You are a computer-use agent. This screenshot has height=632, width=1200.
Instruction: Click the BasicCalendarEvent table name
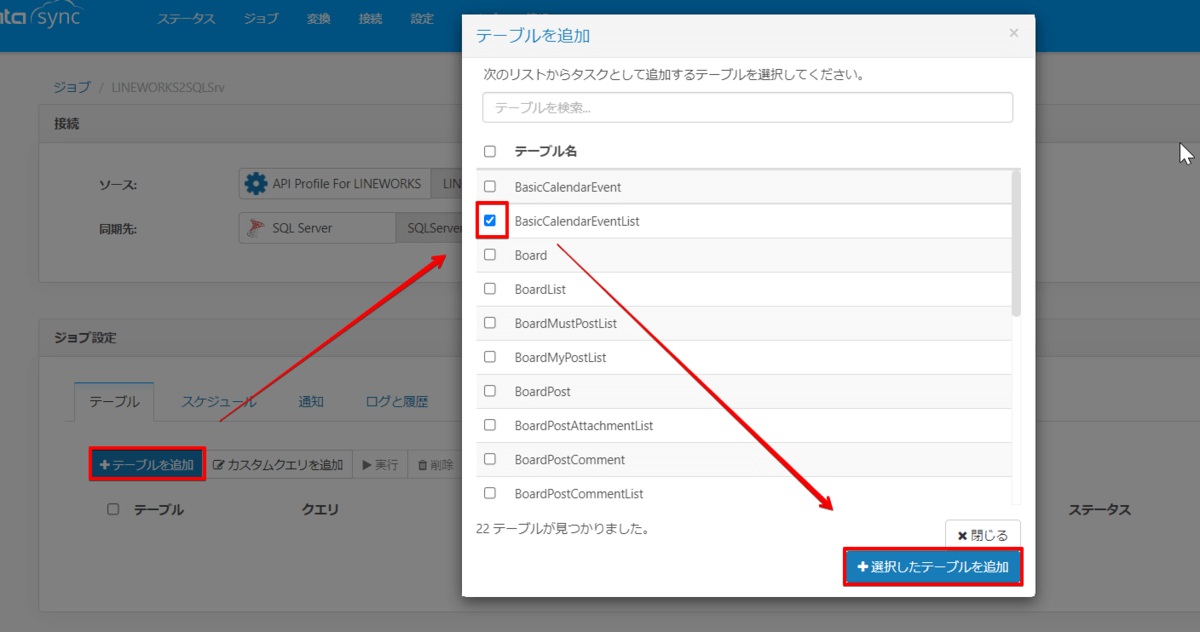pos(568,186)
